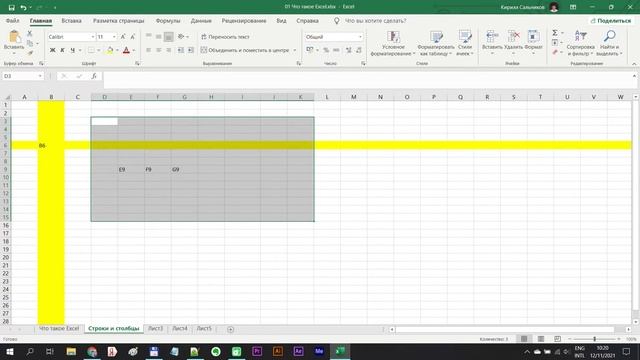
Task: Copy selection using the Copy icon
Action: click(x=30, y=43)
